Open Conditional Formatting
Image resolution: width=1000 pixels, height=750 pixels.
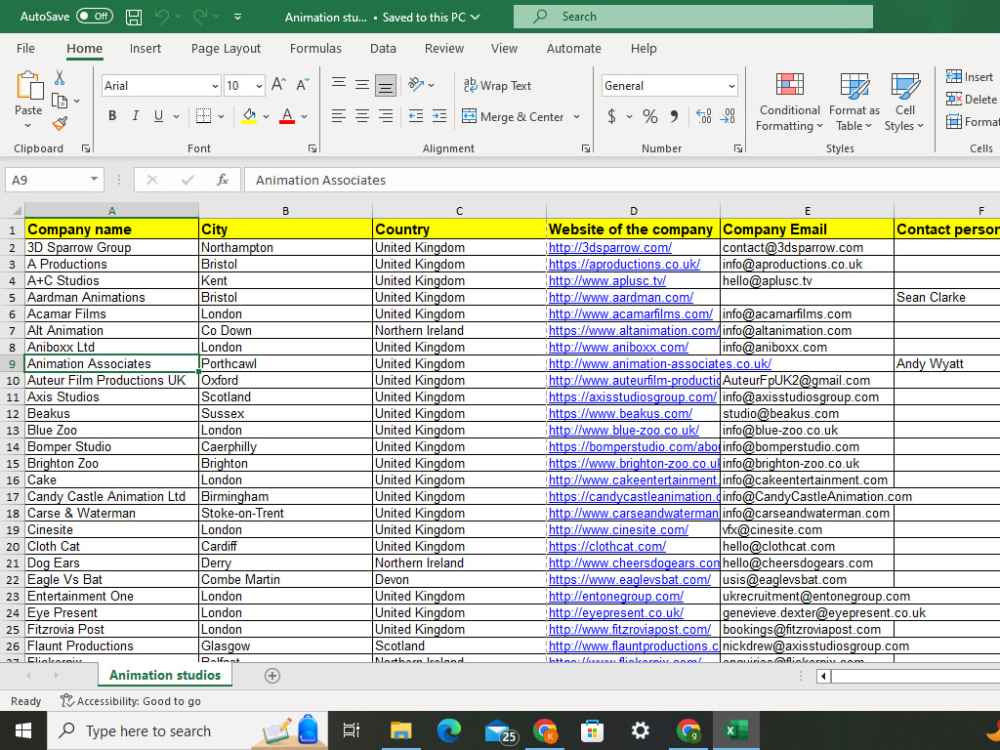point(790,101)
